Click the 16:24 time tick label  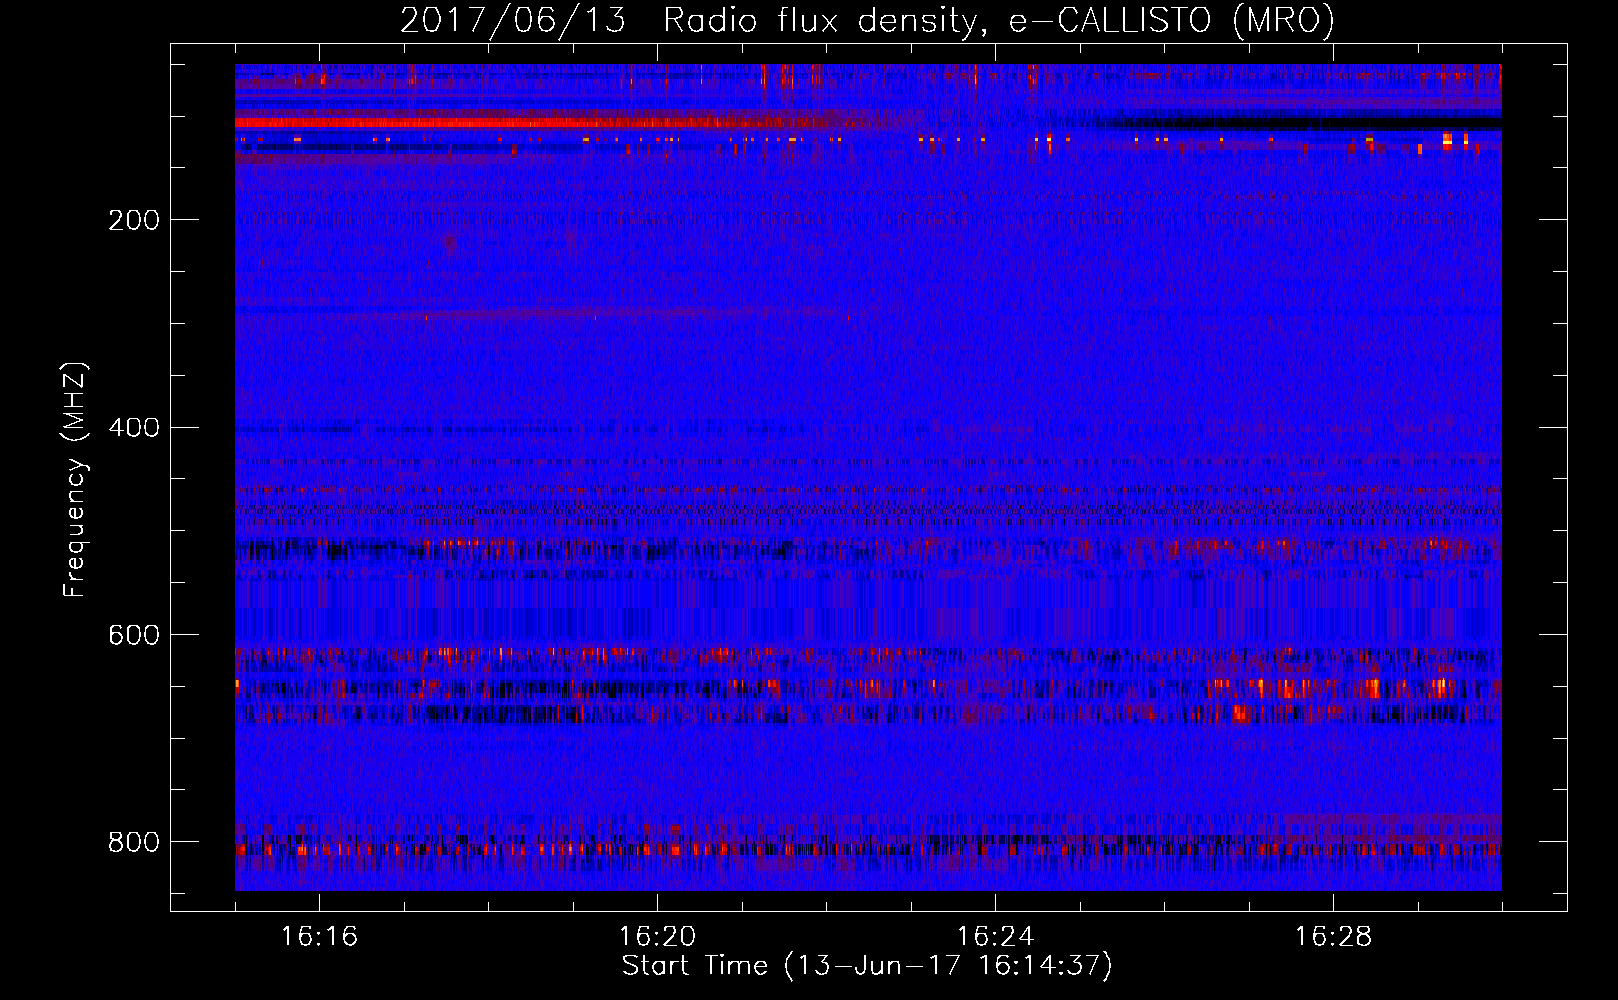click(995, 936)
